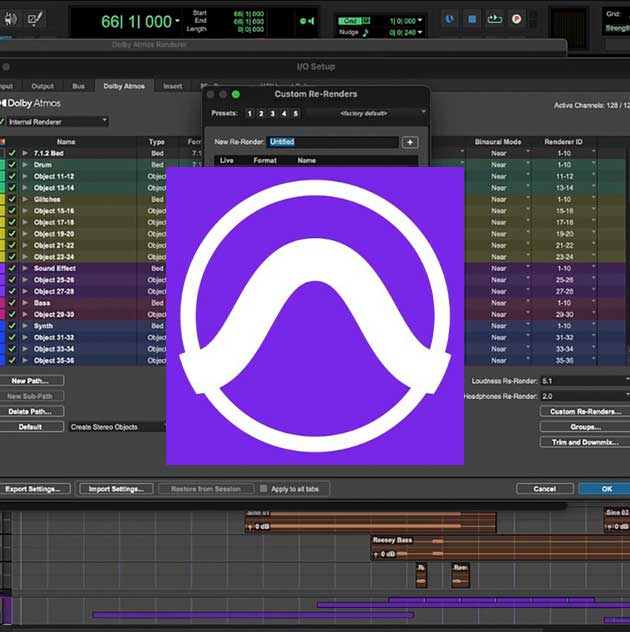
Task: Toggle the Bass row checkbox
Action: [x=12, y=303]
